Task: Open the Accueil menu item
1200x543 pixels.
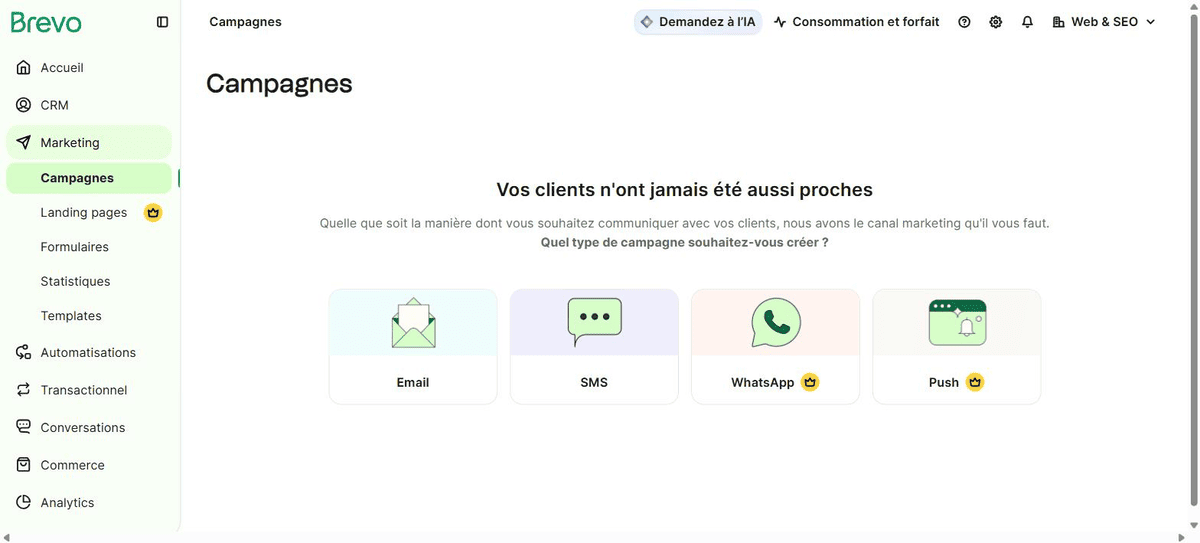Action: click(89, 68)
